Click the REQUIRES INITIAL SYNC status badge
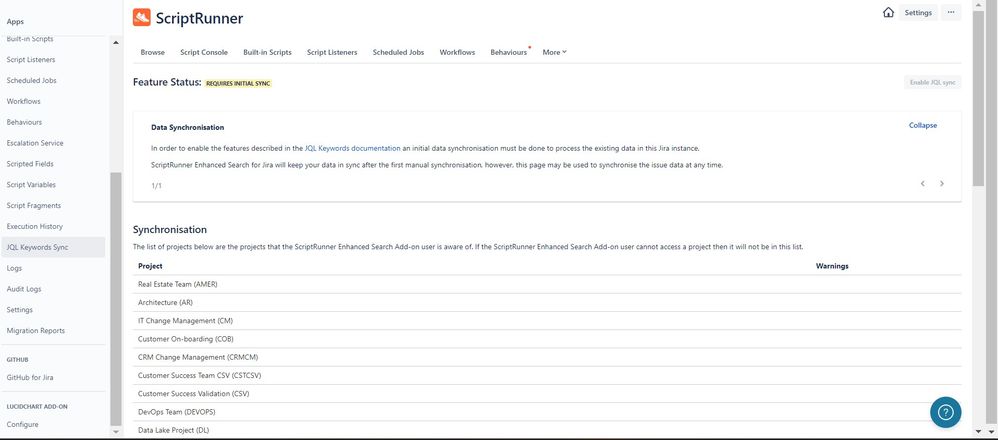 pyautogui.click(x=238, y=83)
